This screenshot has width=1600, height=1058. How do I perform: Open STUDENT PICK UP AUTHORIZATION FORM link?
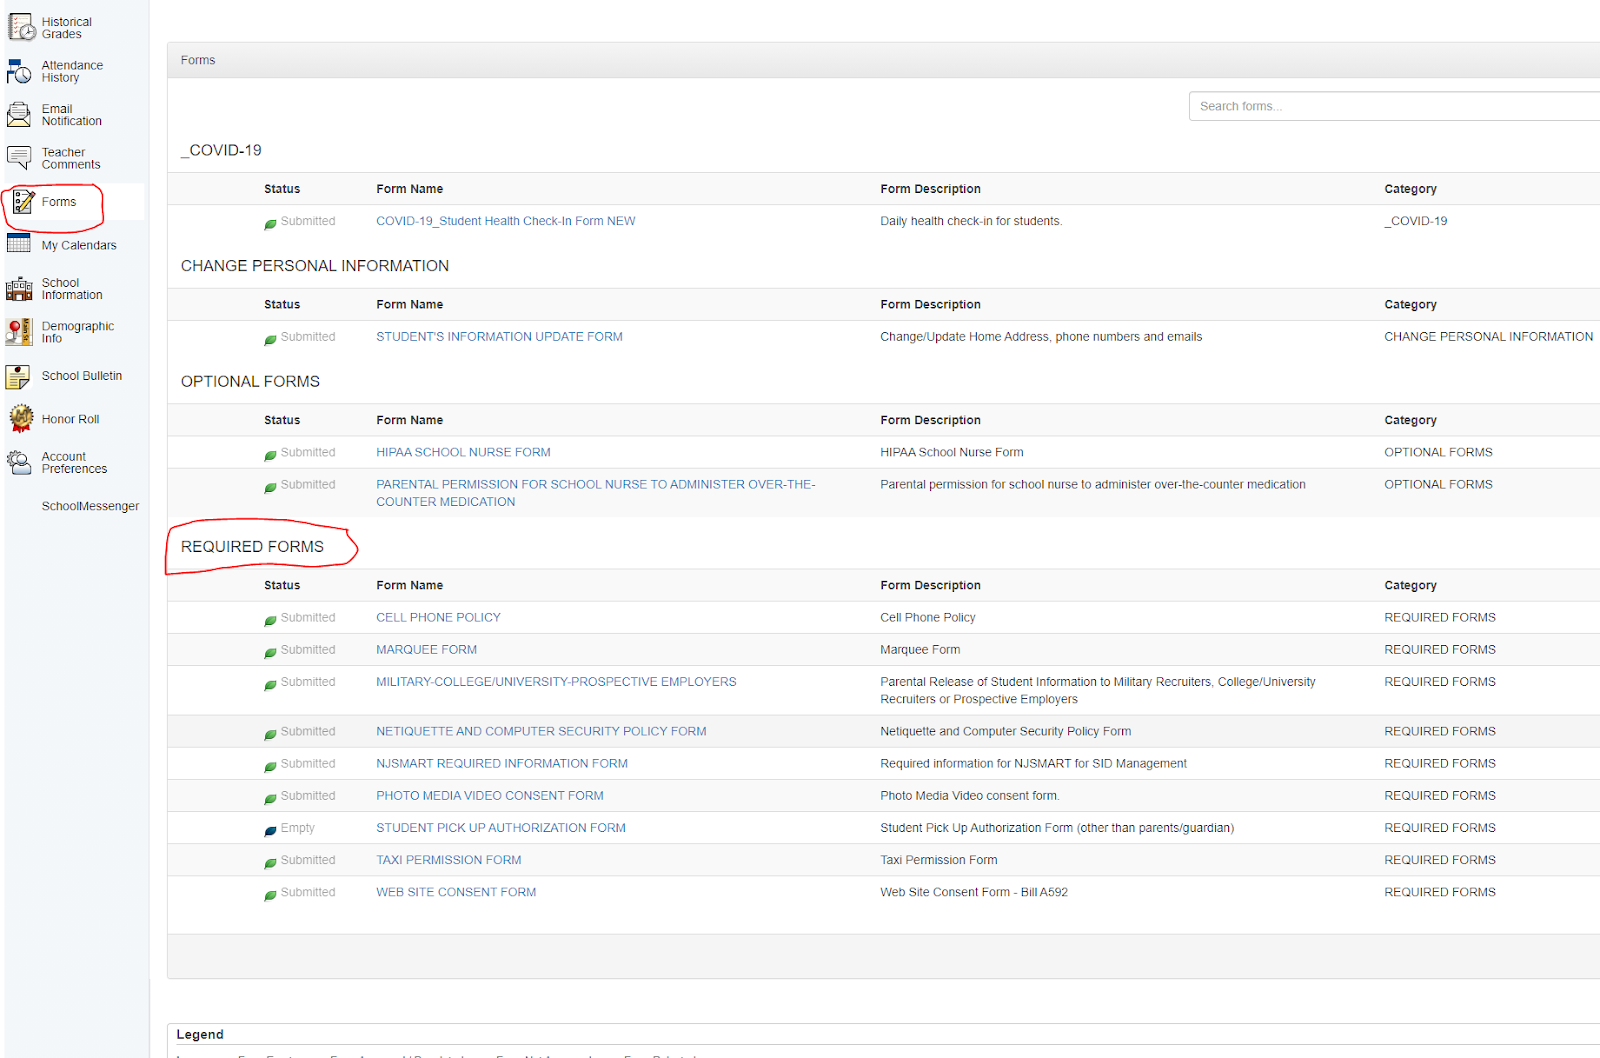pyautogui.click(x=501, y=828)
